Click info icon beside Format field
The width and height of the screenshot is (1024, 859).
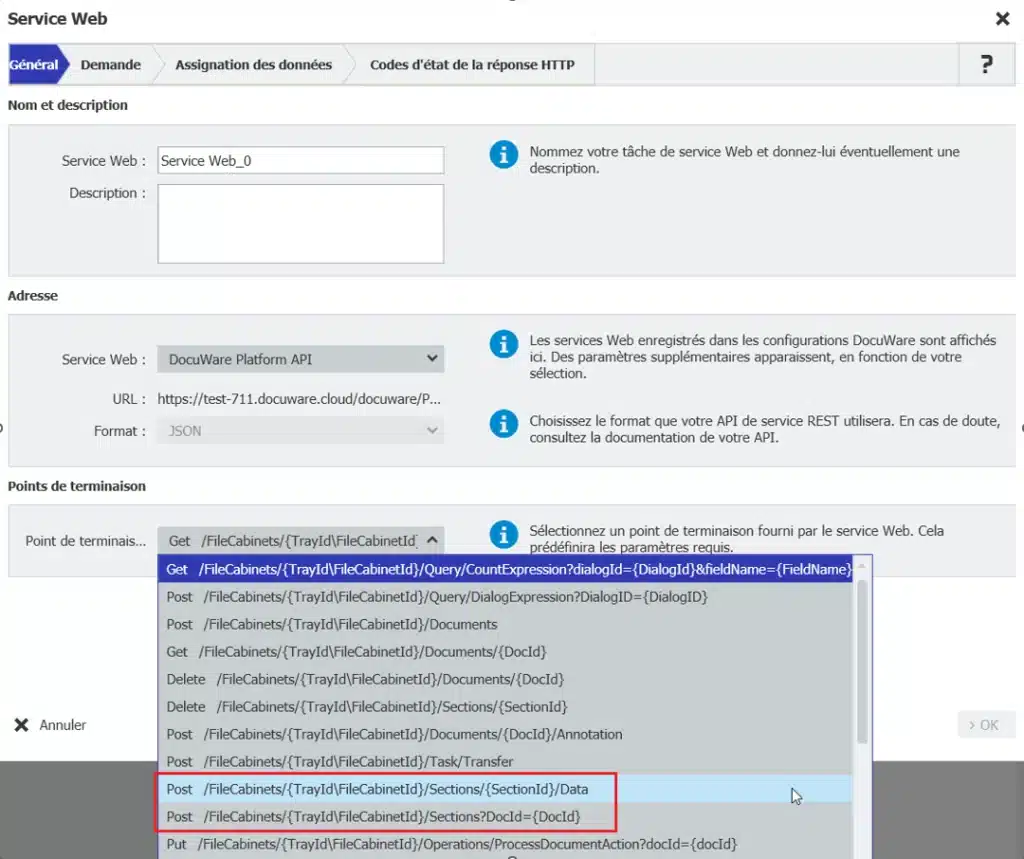coord(503,423)
